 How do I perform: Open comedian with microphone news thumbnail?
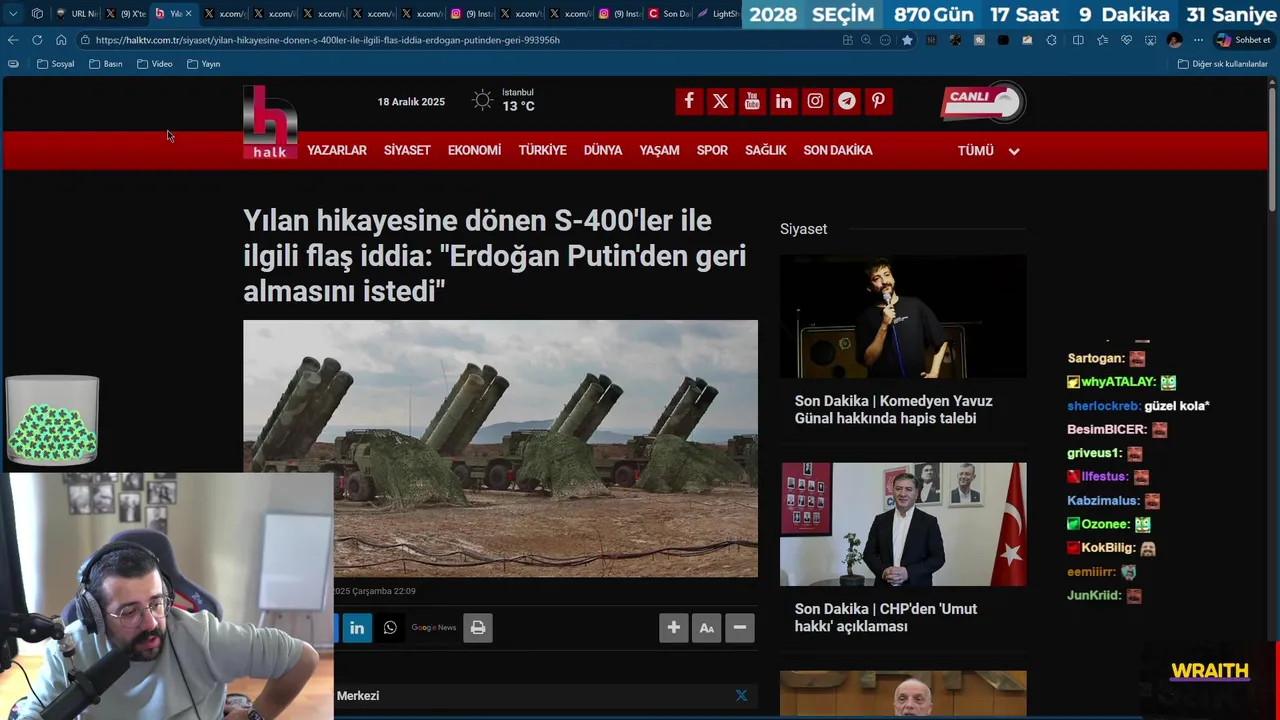[903, 316]
